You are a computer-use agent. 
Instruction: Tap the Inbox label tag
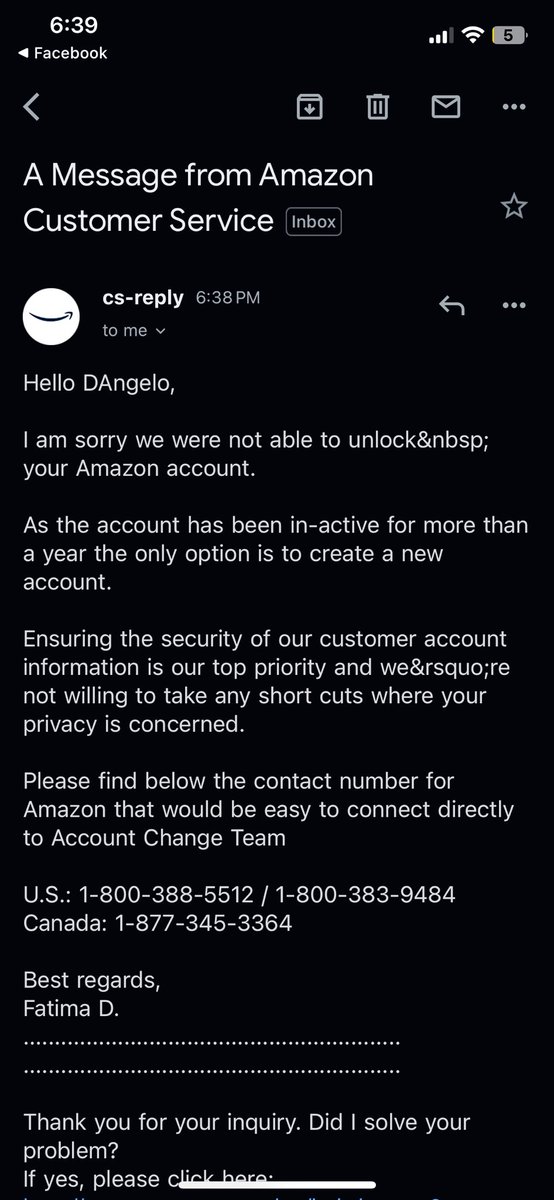click(314, 222)
